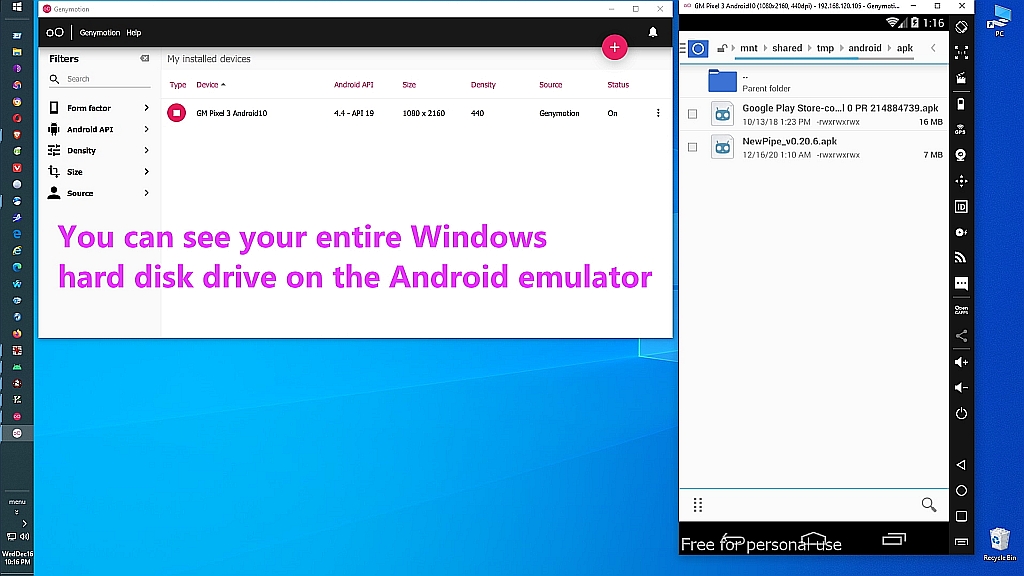Expand the Size filter
Screen dimensions: 1024x576
pos(99,172)
